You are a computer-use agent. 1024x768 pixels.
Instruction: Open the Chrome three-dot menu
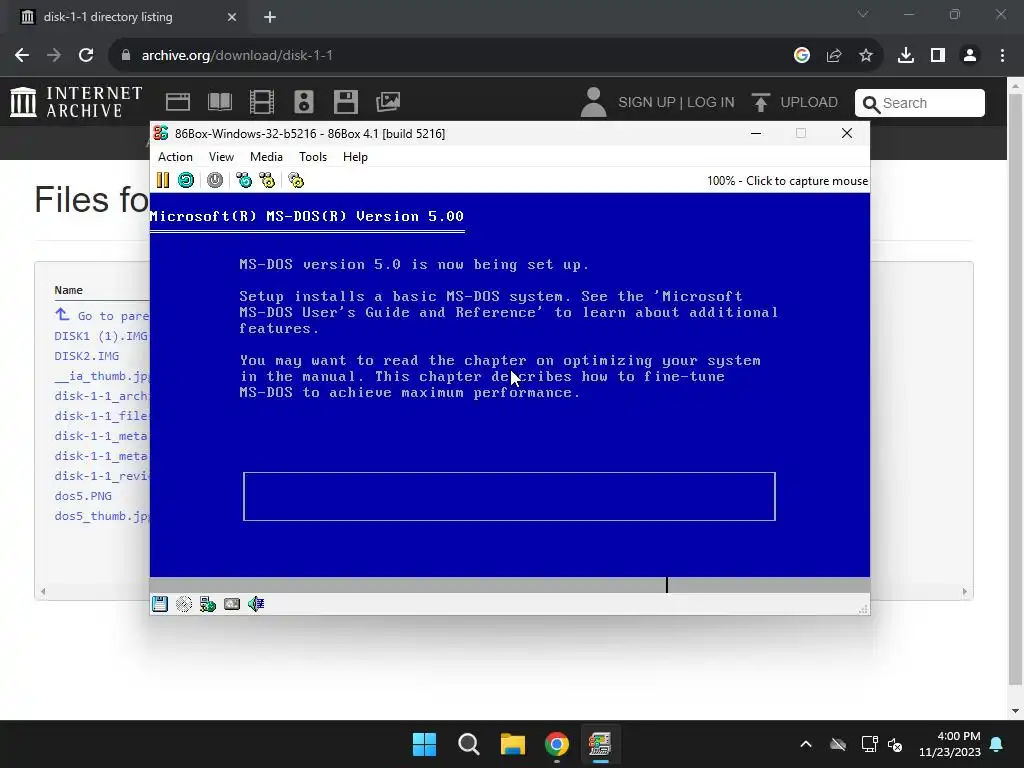1002,56
